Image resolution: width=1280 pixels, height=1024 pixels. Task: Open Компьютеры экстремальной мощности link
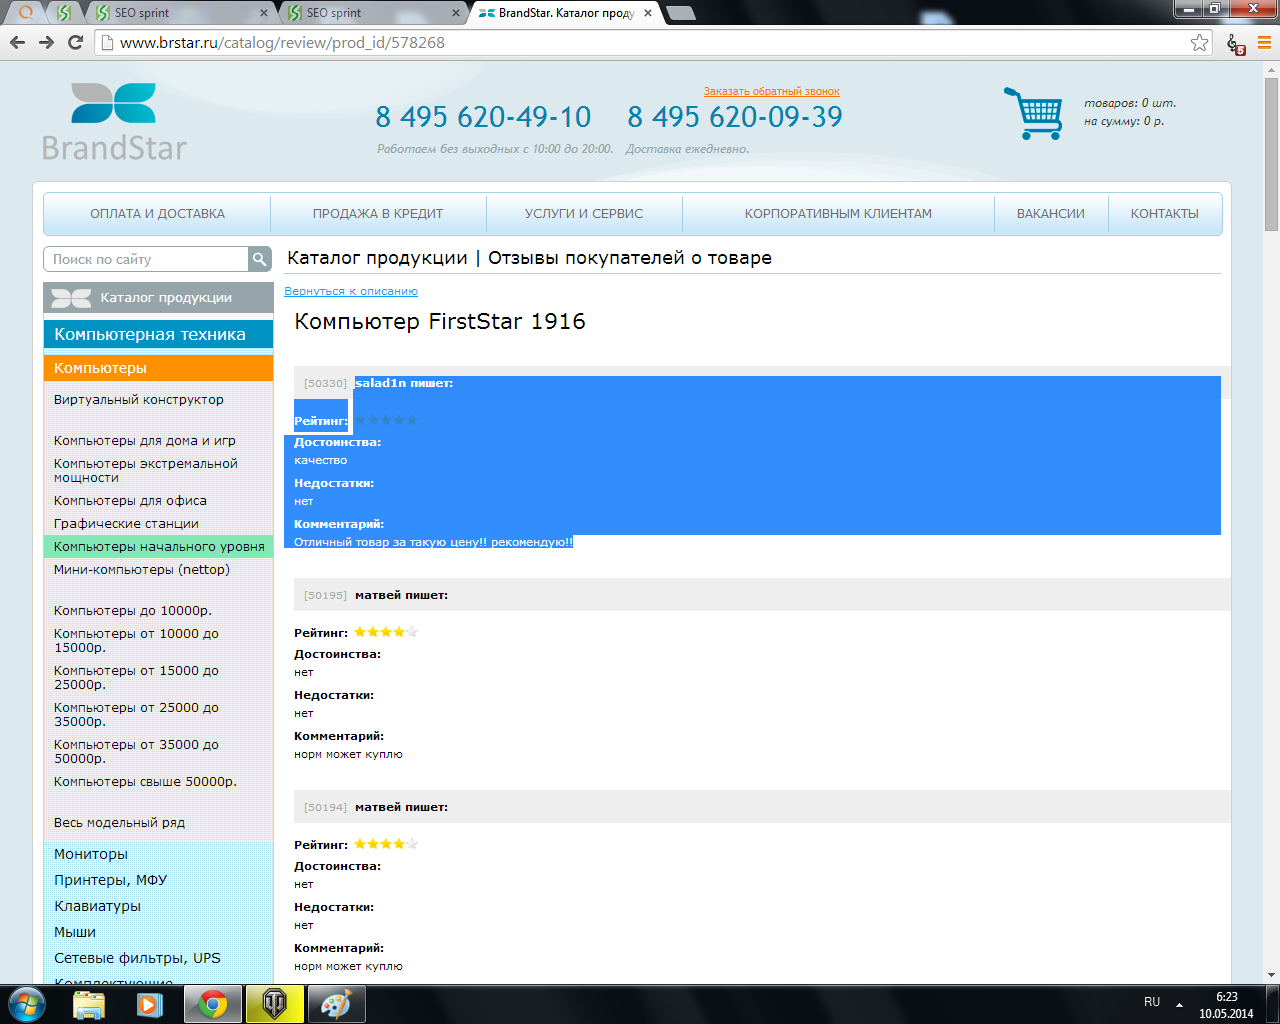click(146, 470)
